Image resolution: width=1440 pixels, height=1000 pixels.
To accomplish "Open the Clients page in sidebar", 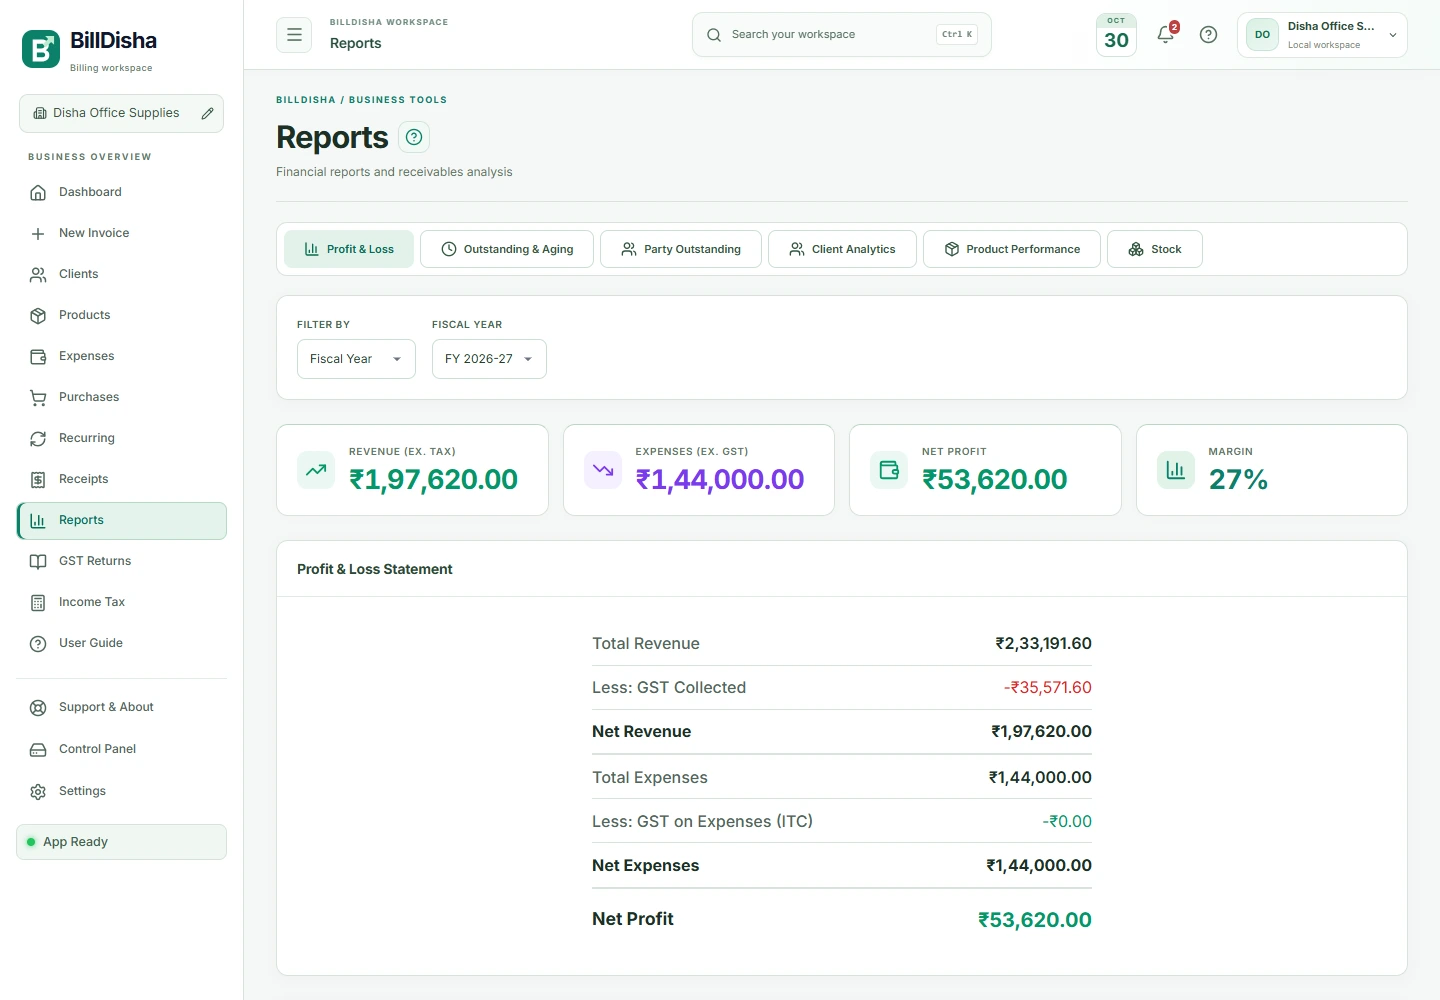I will point(122,274).
